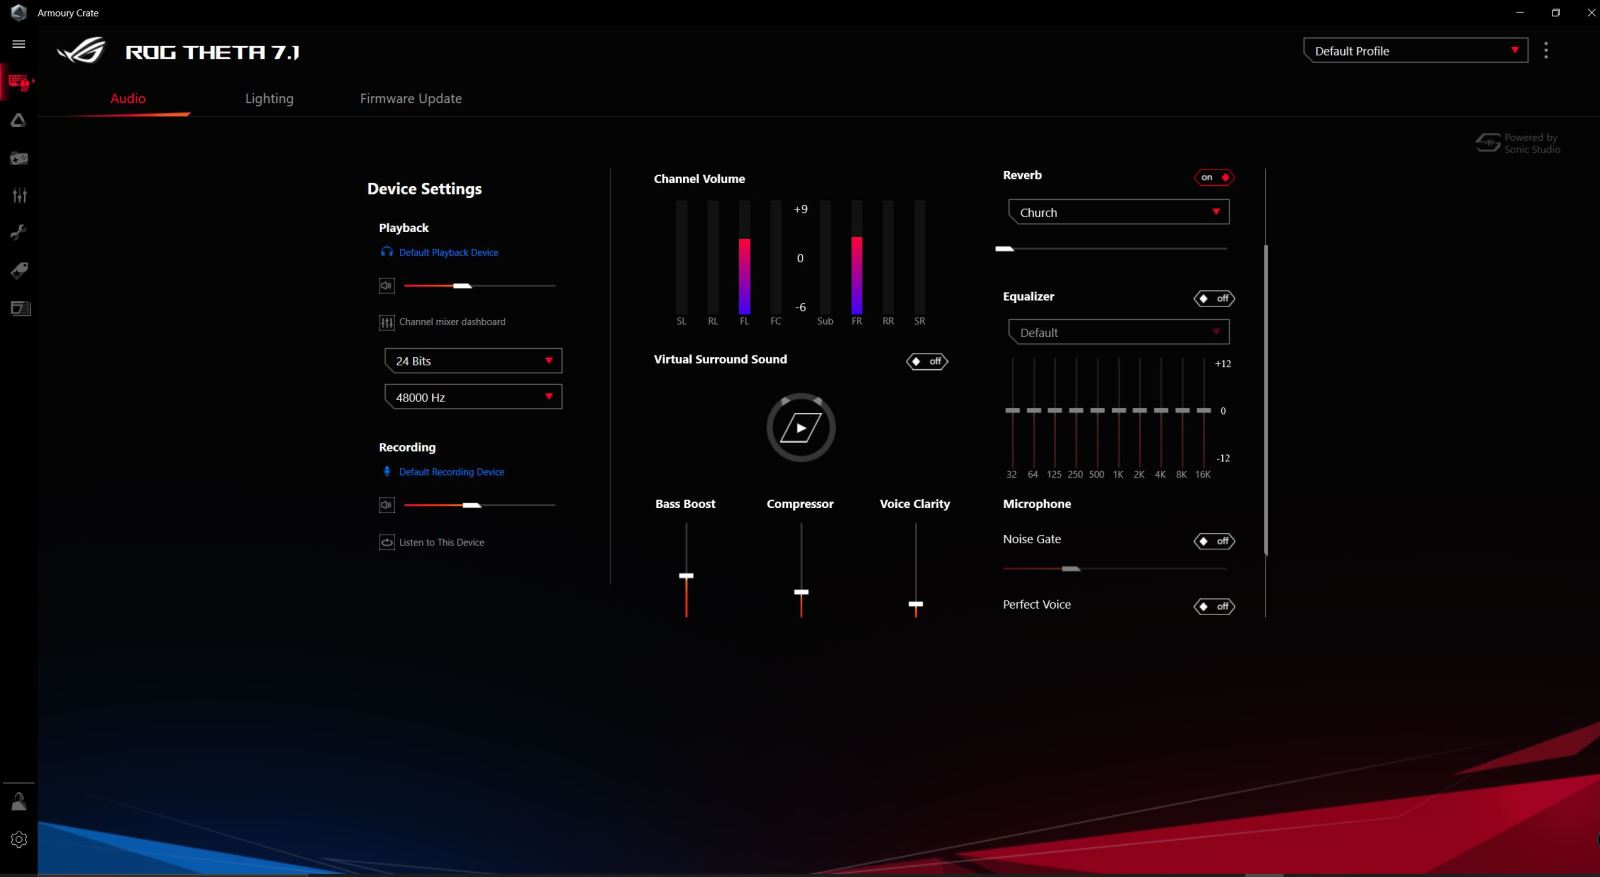Click the FL channel volume bar
1600x877 pixels.
tap(744, 258)
